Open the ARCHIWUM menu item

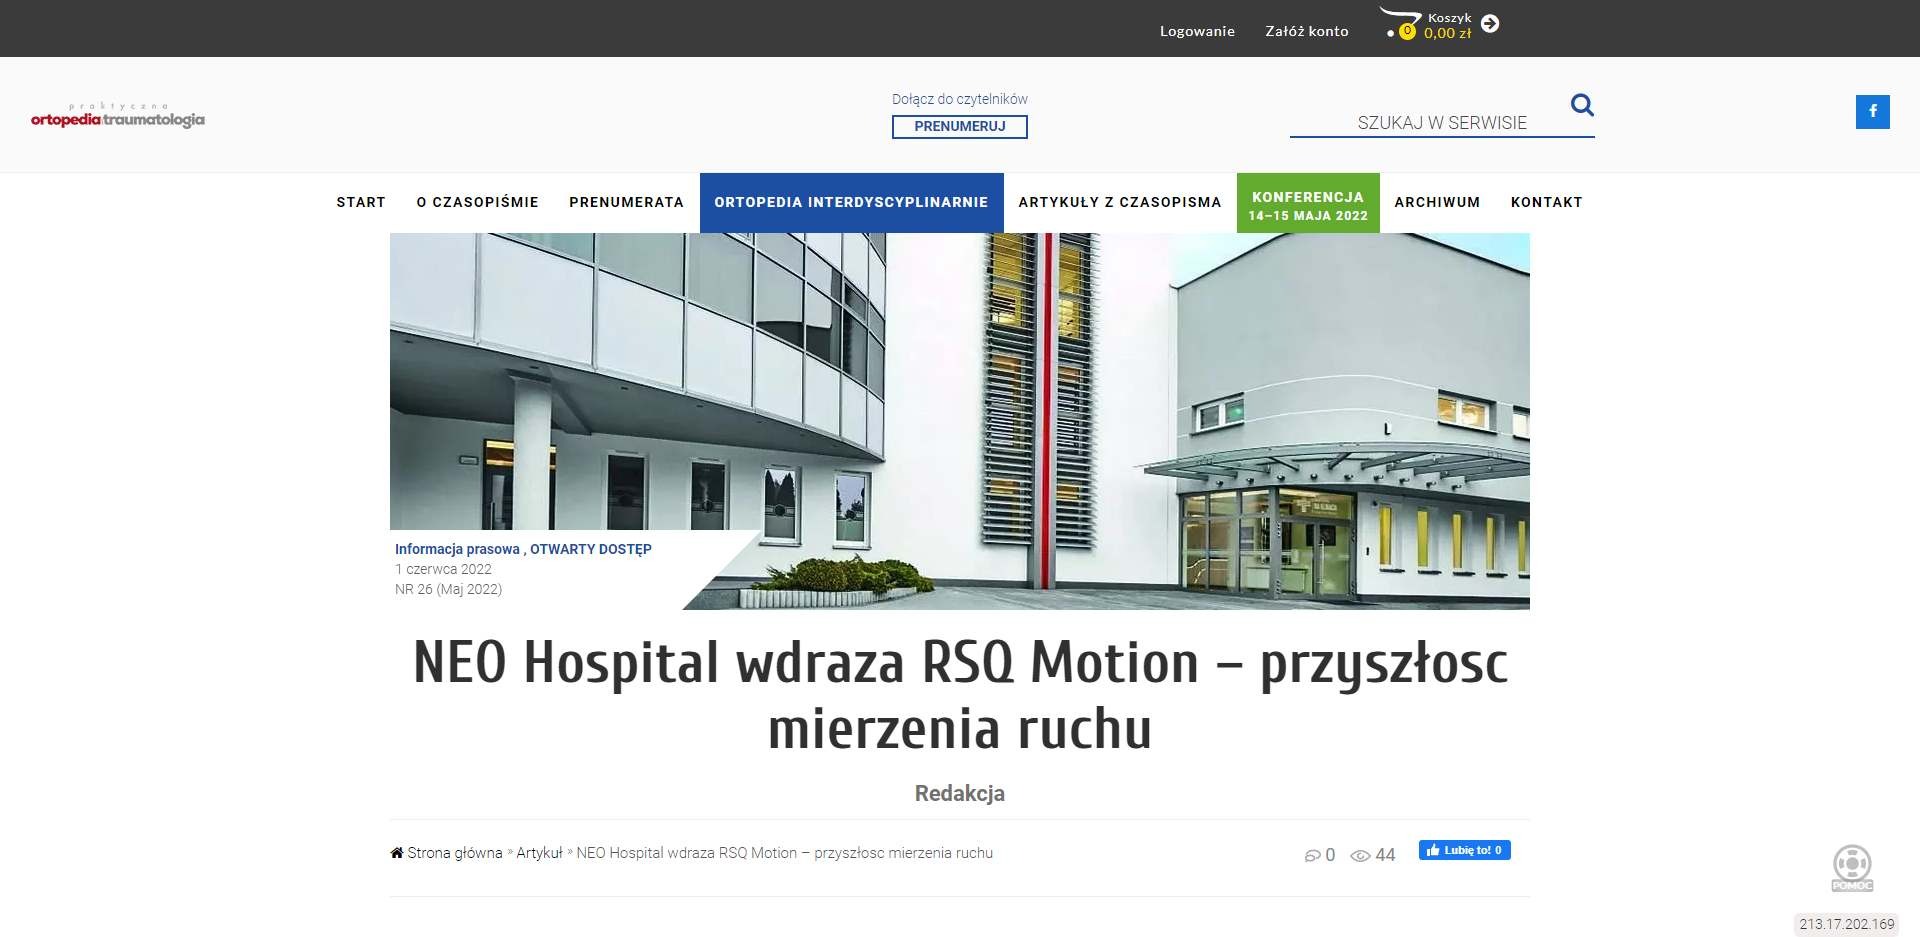[1437, 202]
